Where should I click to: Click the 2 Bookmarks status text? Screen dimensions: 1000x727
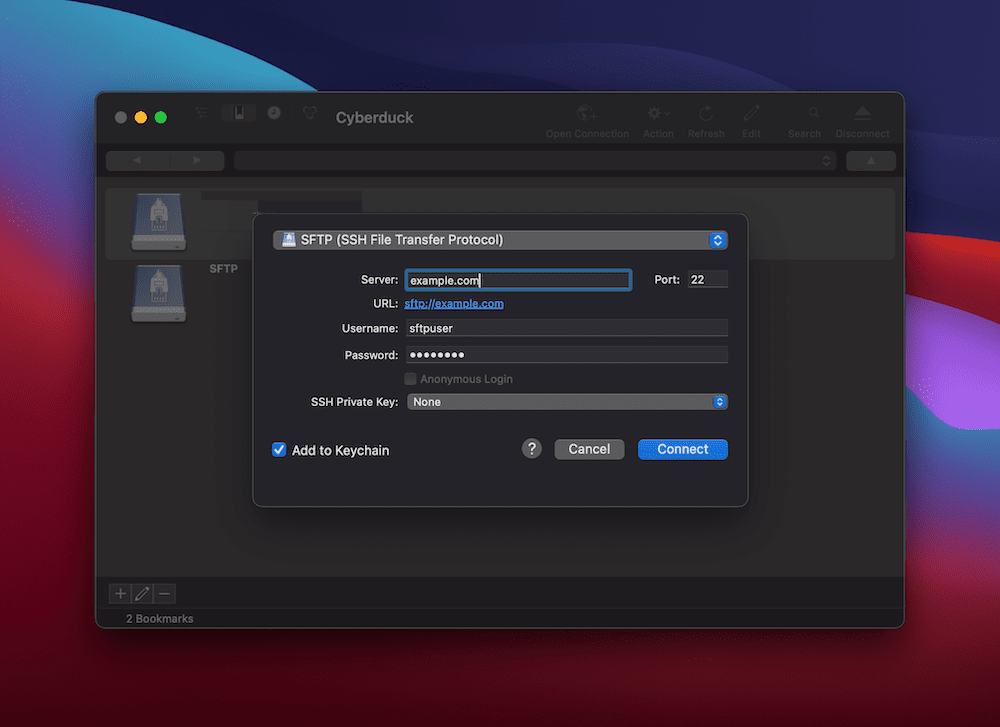[x=159, y=619]
